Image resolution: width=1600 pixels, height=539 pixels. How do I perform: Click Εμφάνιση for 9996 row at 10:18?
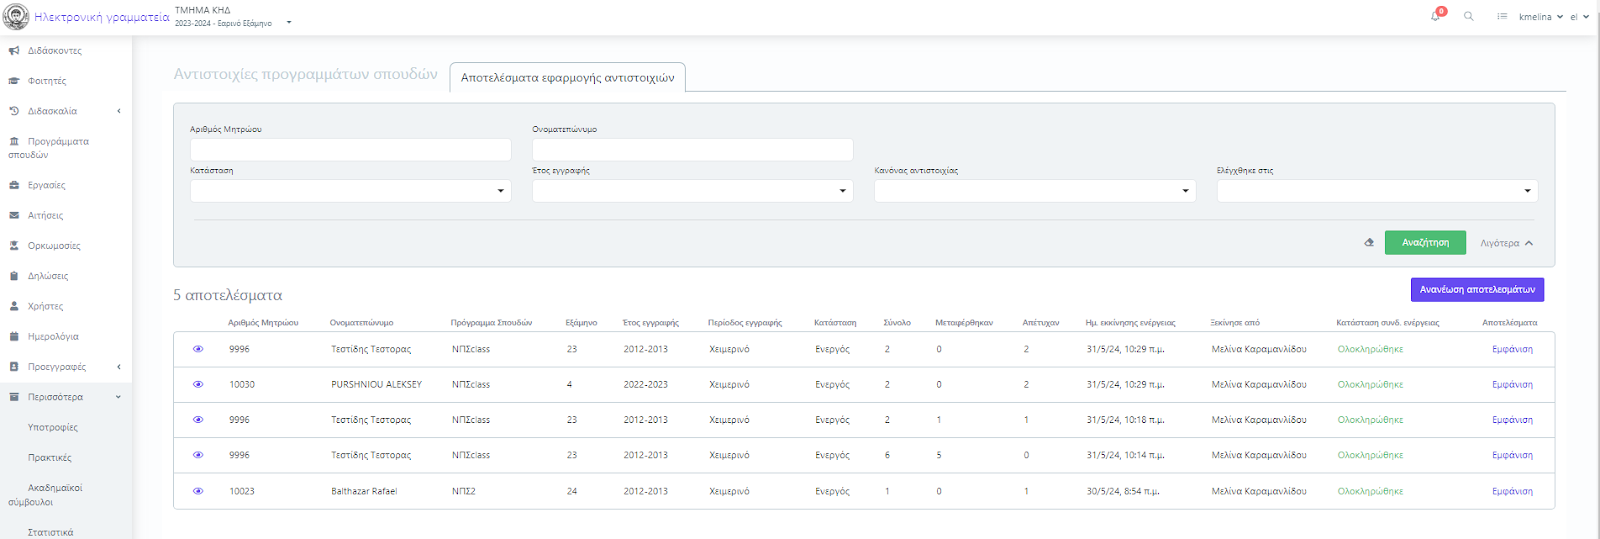pos(1512,420)
